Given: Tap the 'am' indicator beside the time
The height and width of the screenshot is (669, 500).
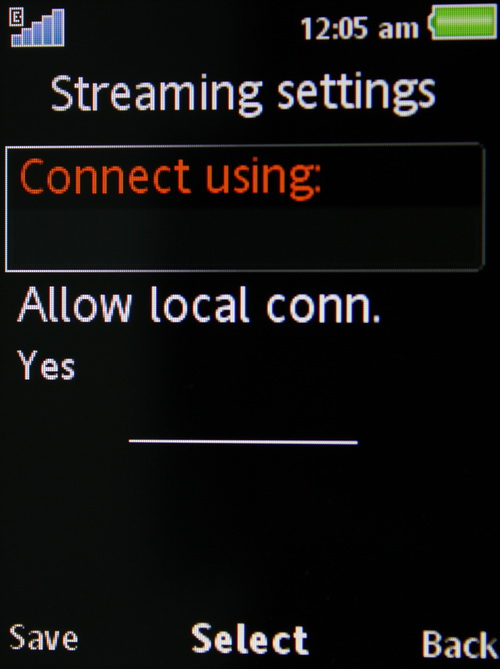Looking at the screenshot, I should pyautogui.click(x=398, y=30).
